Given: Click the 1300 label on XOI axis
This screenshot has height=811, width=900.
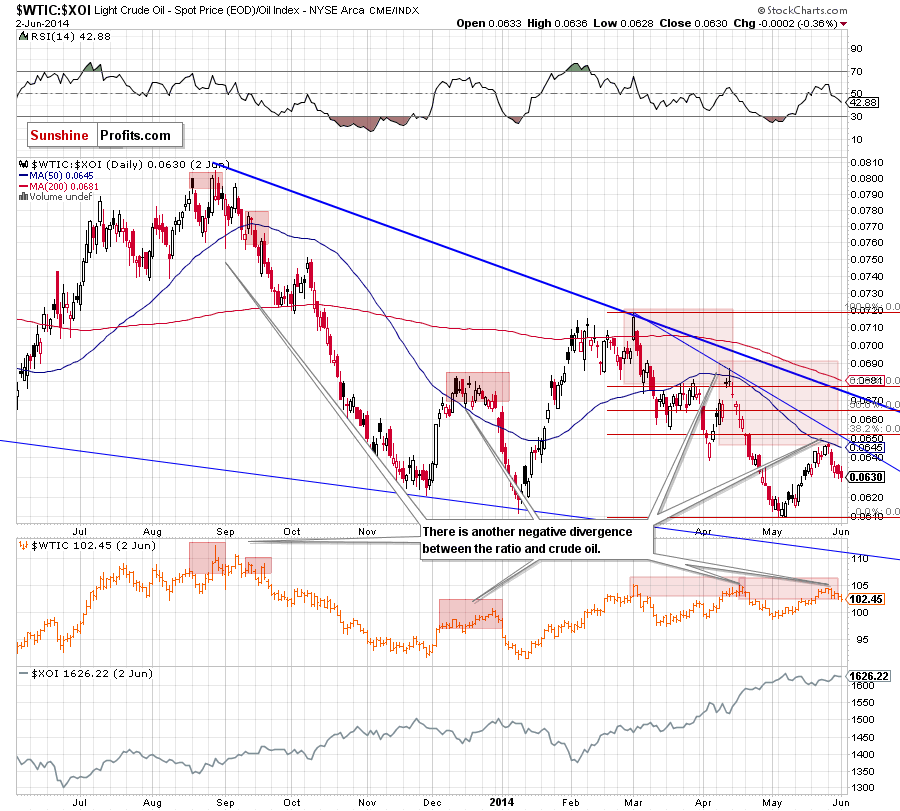Looking at the screenshot, I should pyautogui.click(x=864, y=788).
